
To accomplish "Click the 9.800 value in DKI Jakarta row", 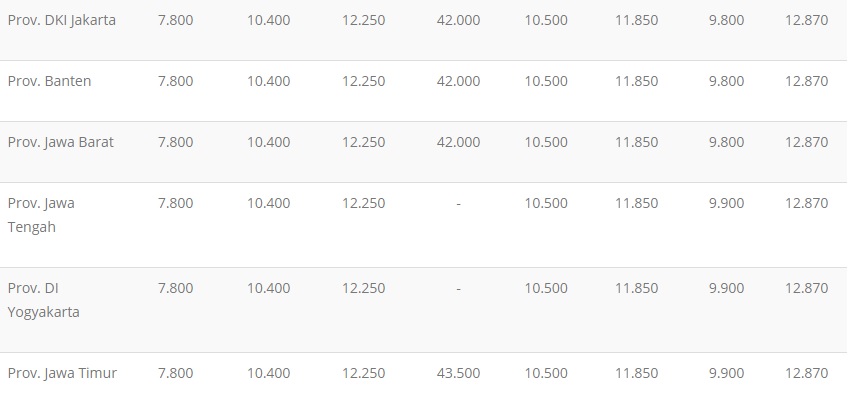I will [x=726, y=20].
